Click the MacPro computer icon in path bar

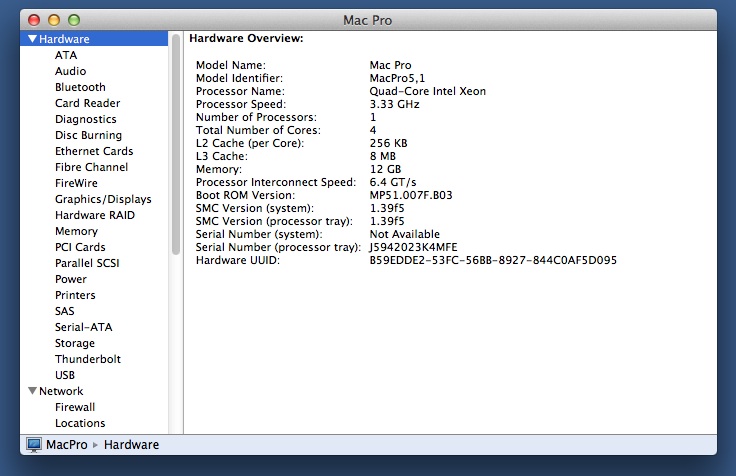coord(34,445)
